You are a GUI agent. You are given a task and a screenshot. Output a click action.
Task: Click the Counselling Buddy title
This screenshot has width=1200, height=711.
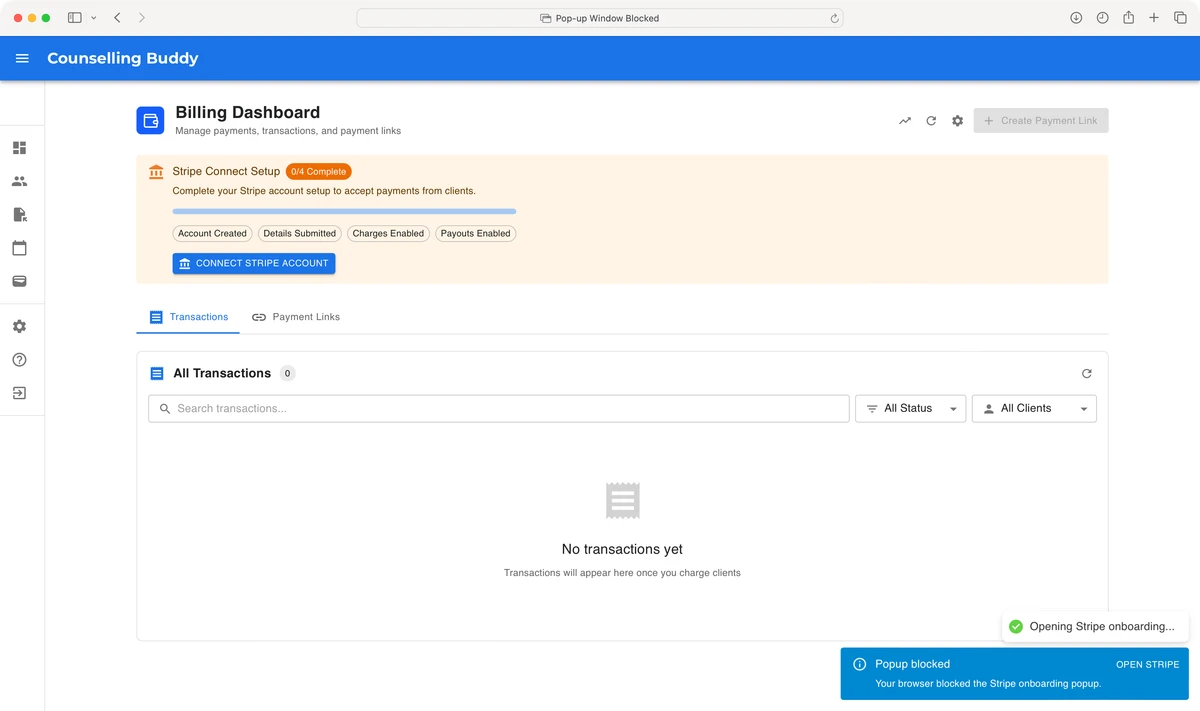pyautogui.click(x=123, y=58)
